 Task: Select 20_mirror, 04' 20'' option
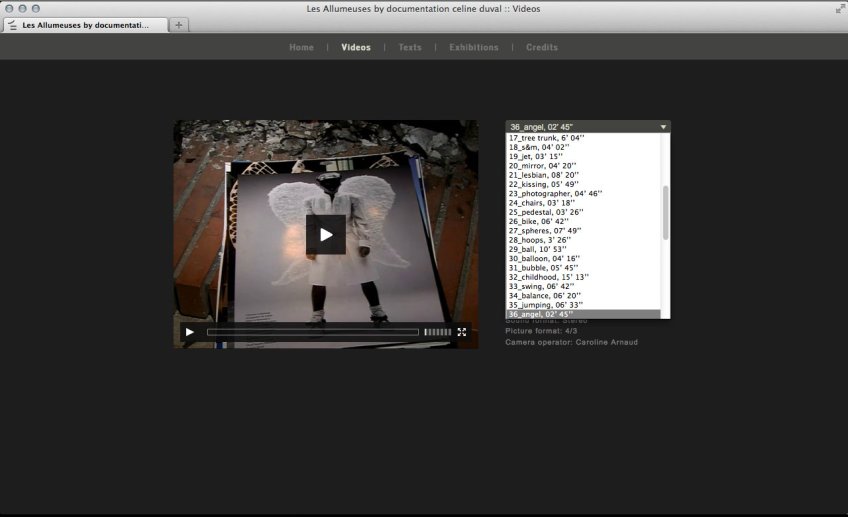(x=583, y=165)
